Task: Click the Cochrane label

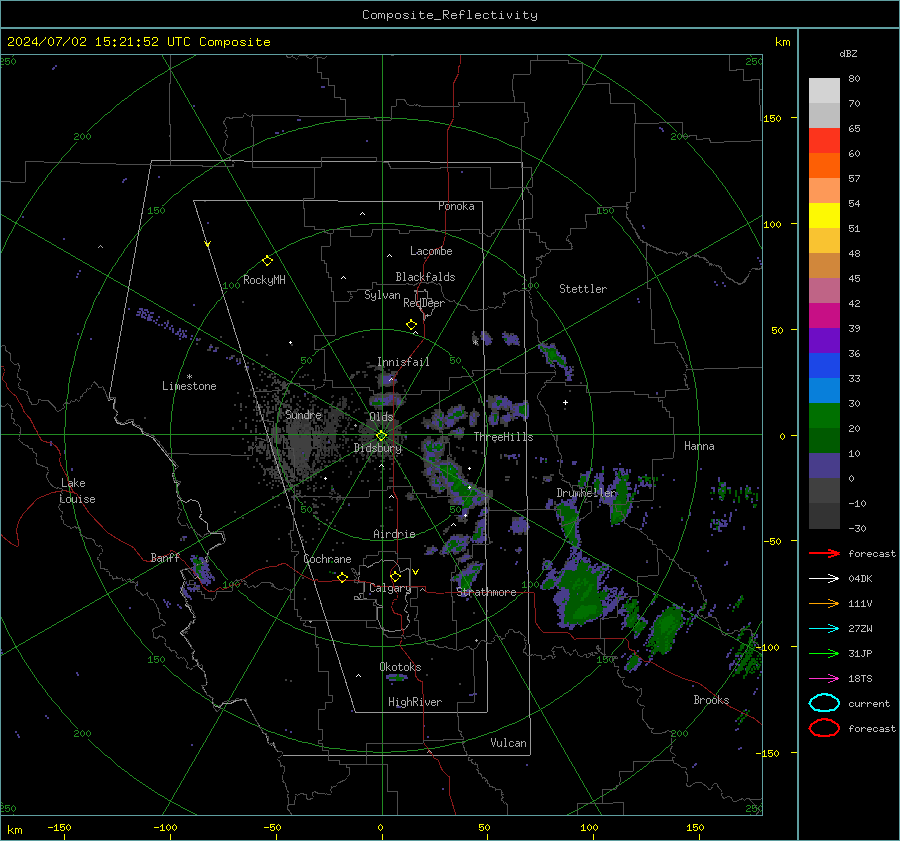Action: (327, 559)
